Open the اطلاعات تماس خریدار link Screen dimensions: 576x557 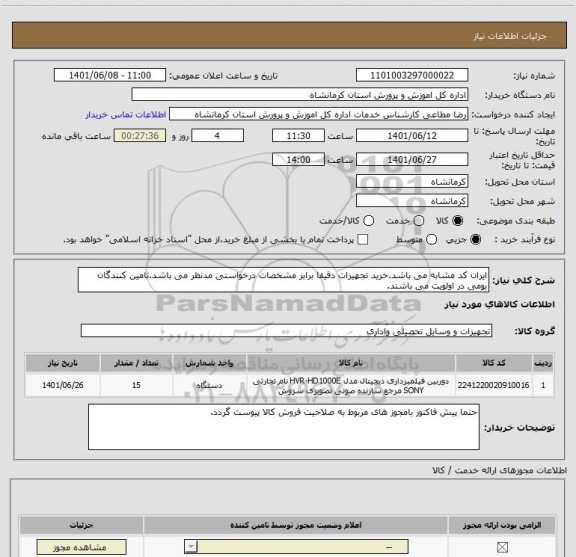[126, 115]
